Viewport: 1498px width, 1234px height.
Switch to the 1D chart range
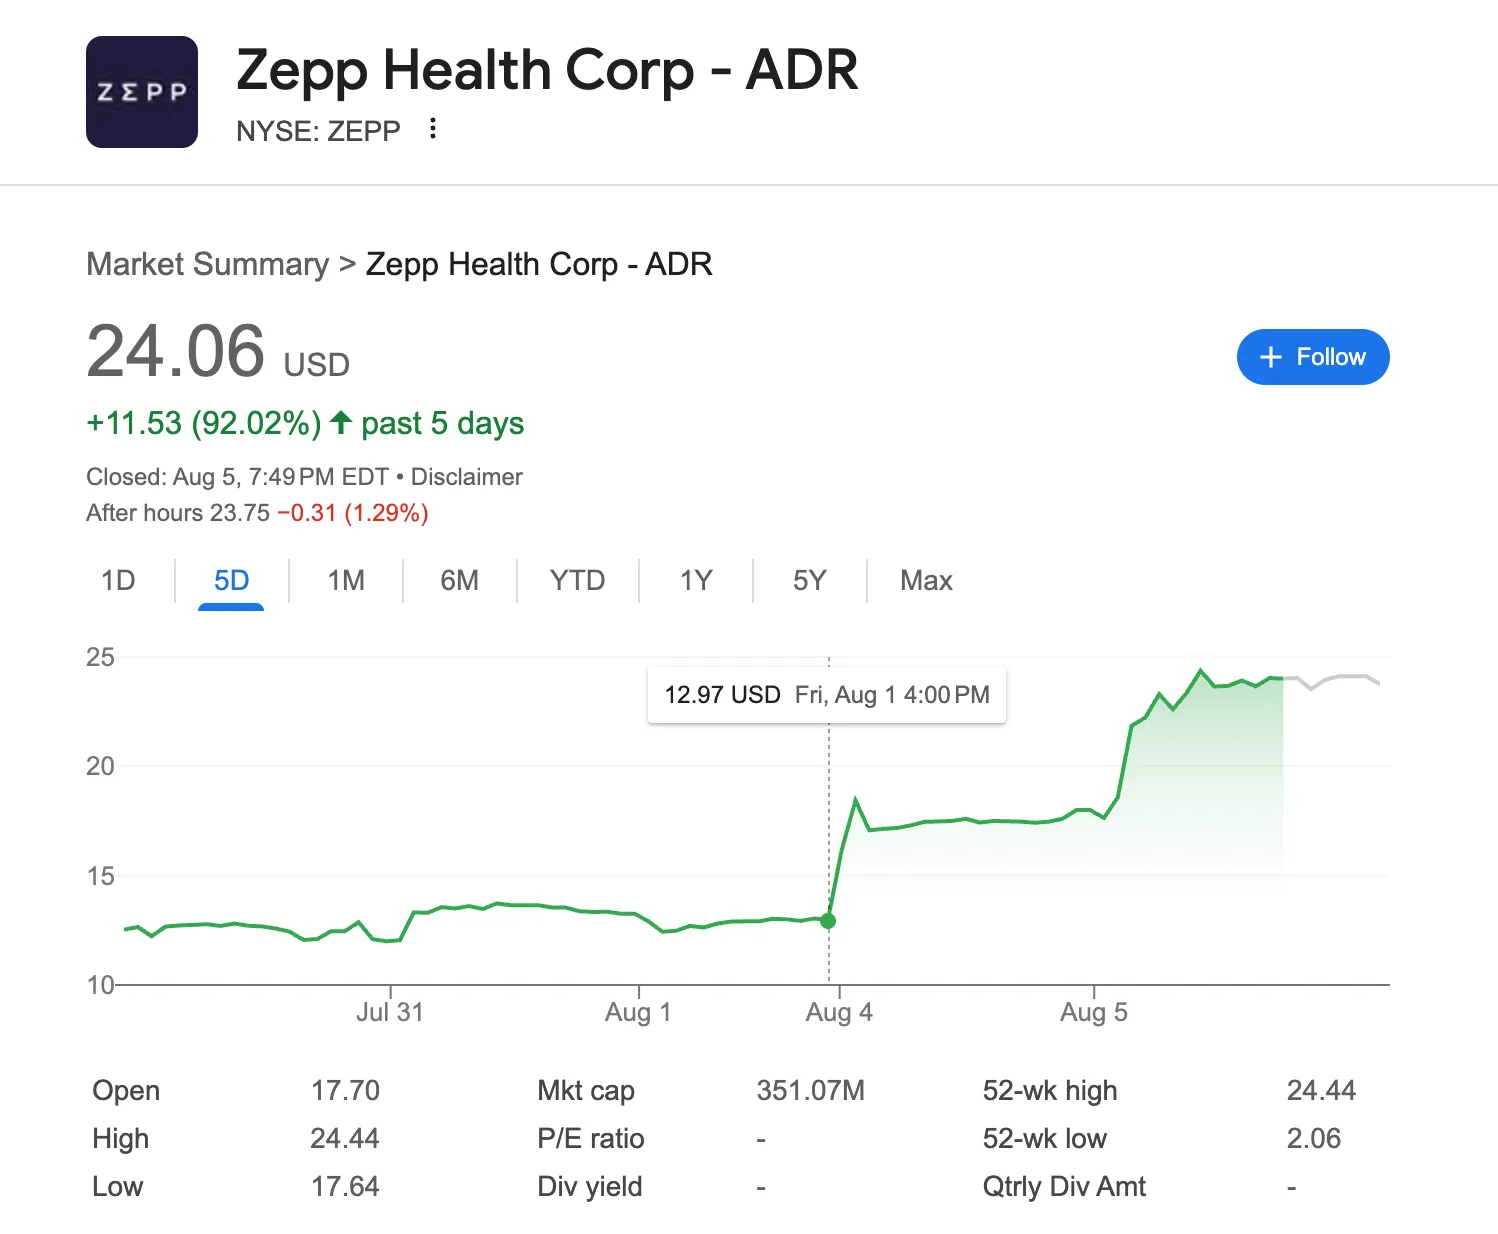[x=118, y=580]
